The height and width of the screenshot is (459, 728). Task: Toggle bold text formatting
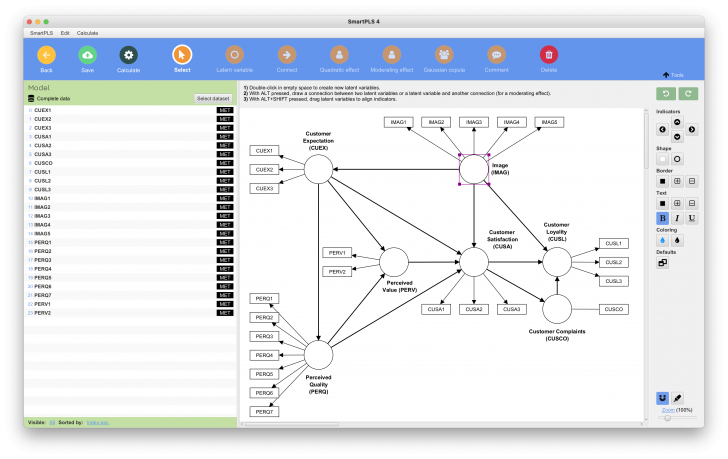click(x=663, y=218)
